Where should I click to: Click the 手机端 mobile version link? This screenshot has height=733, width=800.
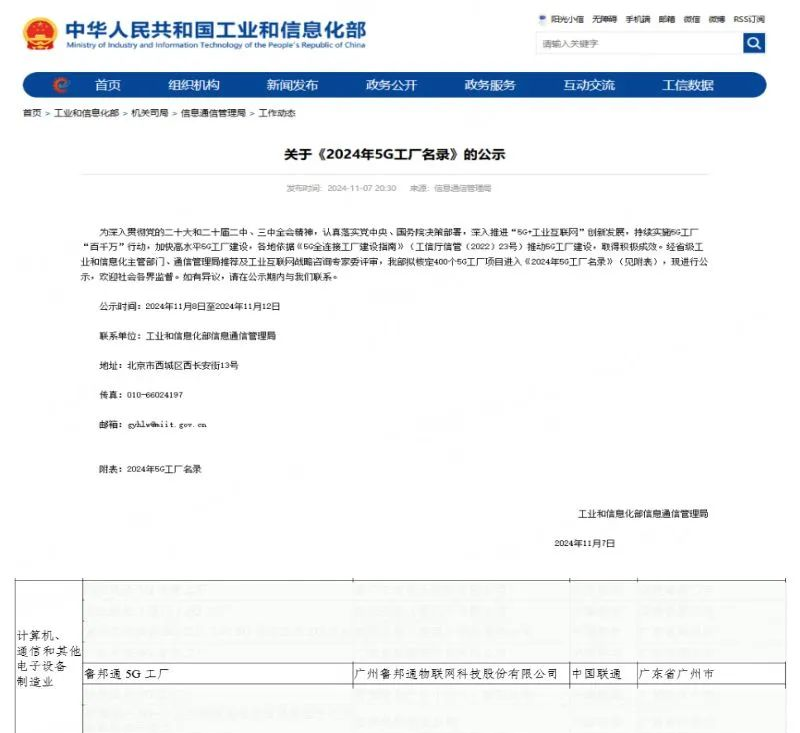[637, 19]
